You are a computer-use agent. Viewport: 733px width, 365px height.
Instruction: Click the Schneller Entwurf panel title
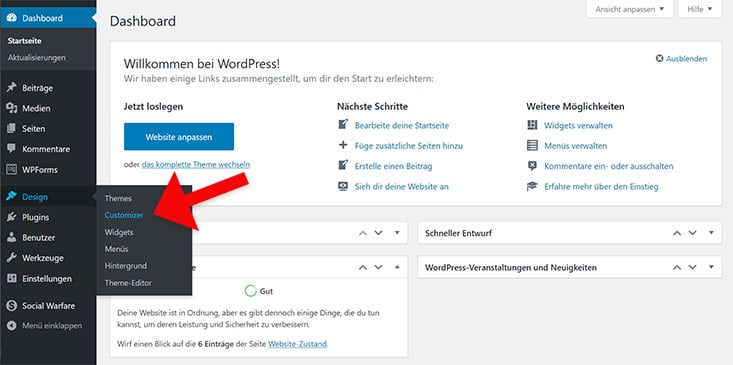[x=458, y=233]
